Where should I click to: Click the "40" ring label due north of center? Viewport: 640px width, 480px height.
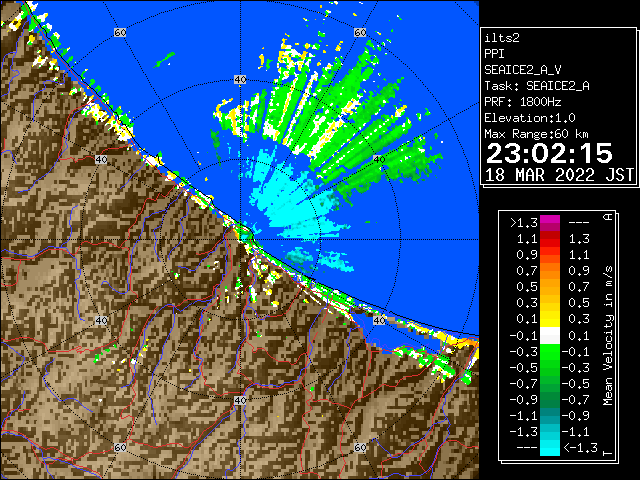click(x=240, y=80)
